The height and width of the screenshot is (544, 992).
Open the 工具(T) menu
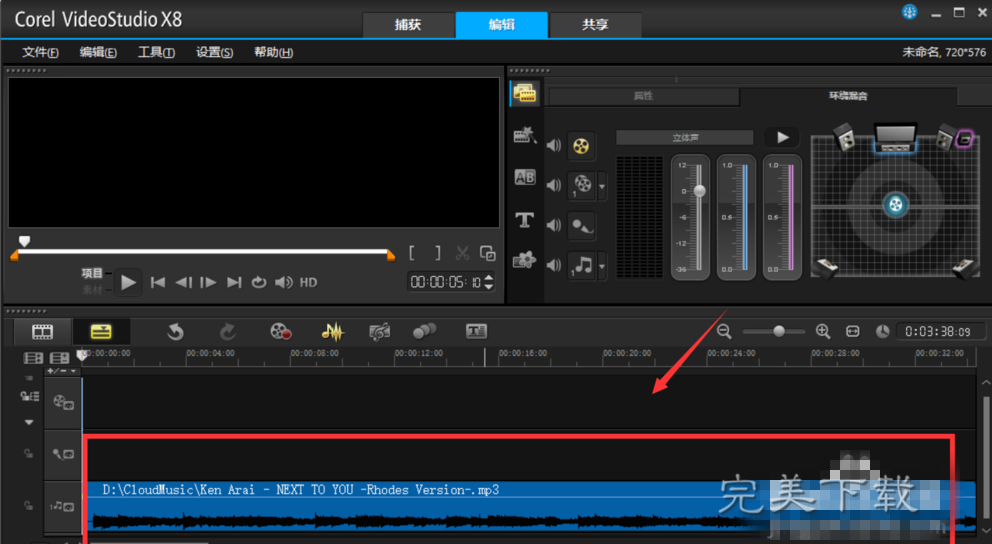pos(156,53)
